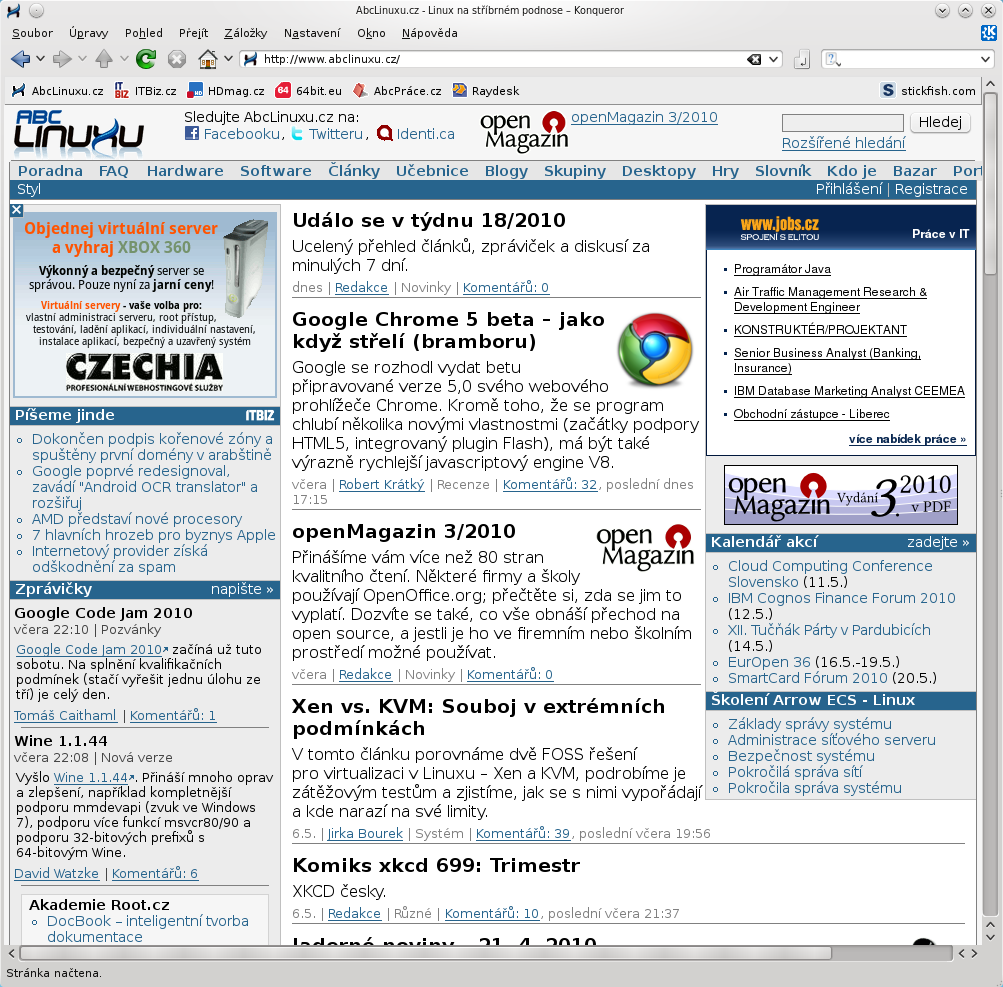Click the Google Chrome logo image
Screen dimensions: 1003x987
(x=655, y=349)
